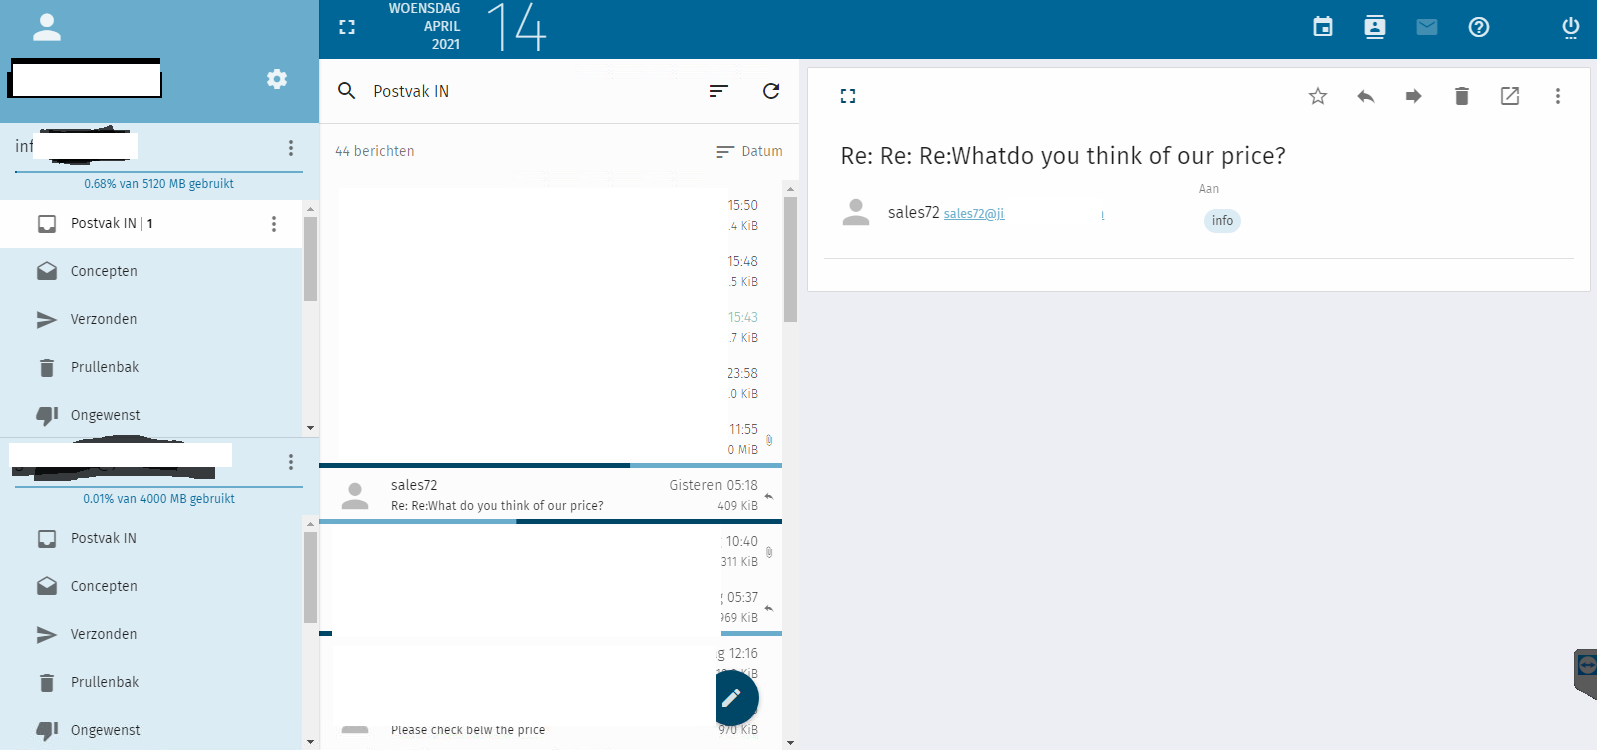Click the sales72 sender email address link
Image resolution: width=1597 pixels, height=750 pixels.
973,214
